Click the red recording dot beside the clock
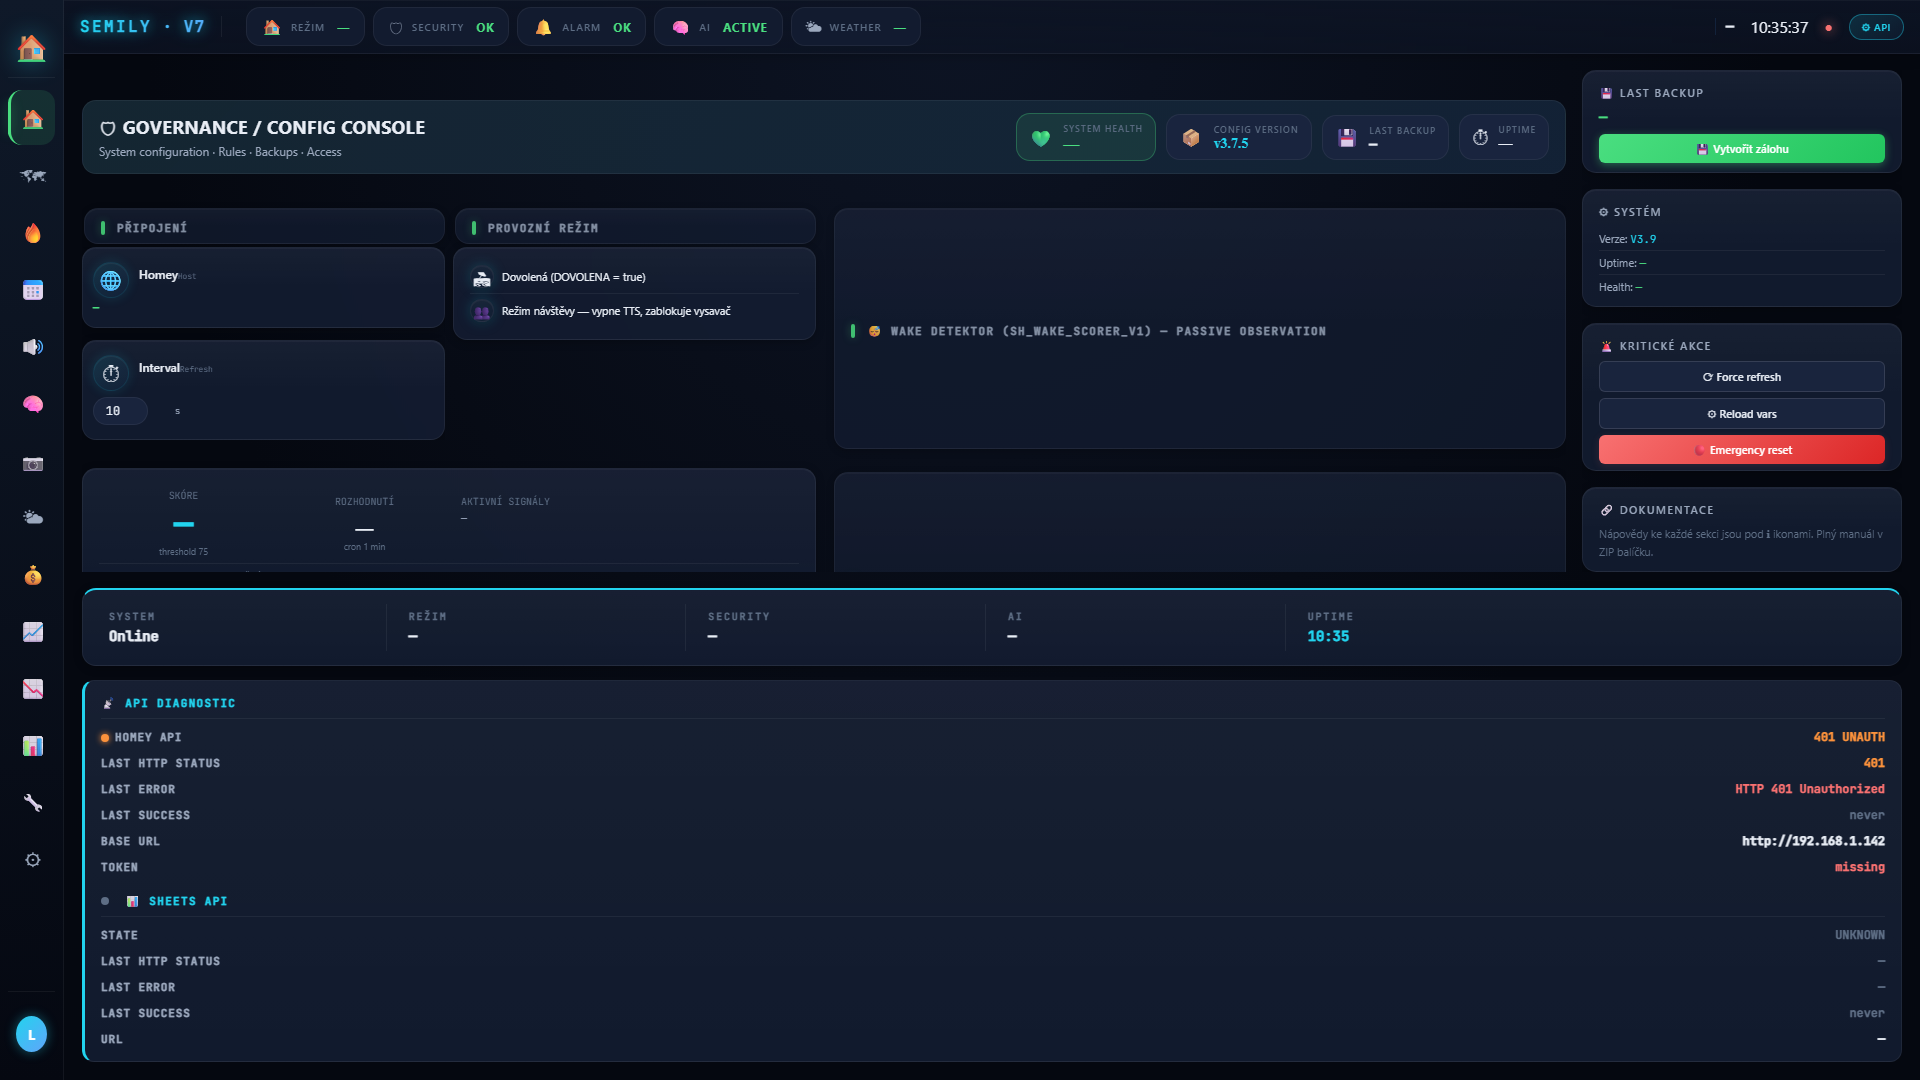This screenshot has height=1080, width=1920. tap(1828, 28)
